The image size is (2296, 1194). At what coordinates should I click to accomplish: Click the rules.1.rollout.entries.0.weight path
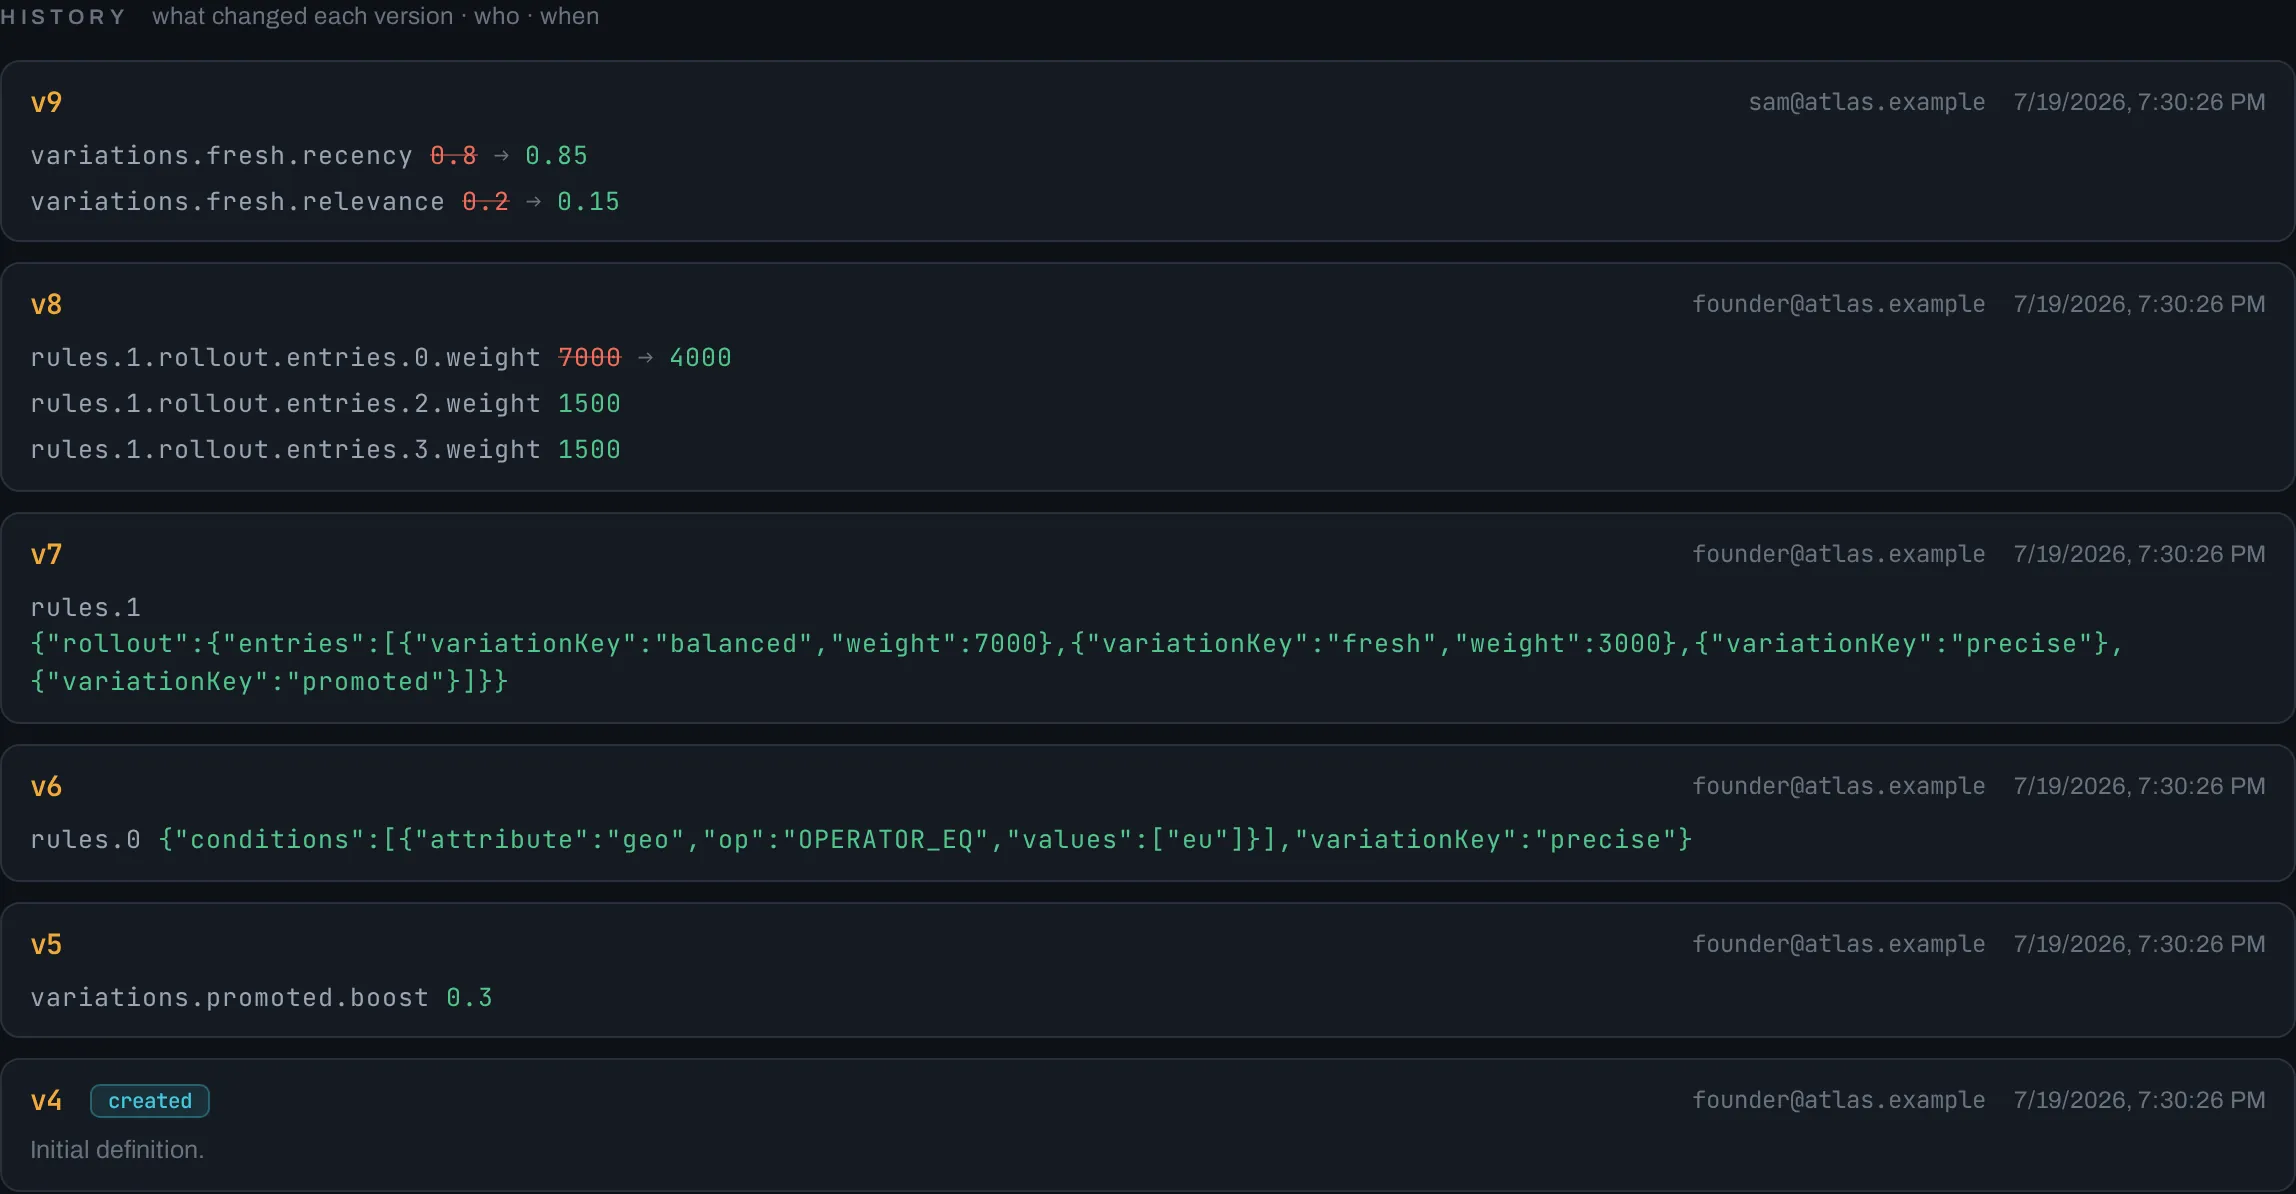(x=285, y=358)
